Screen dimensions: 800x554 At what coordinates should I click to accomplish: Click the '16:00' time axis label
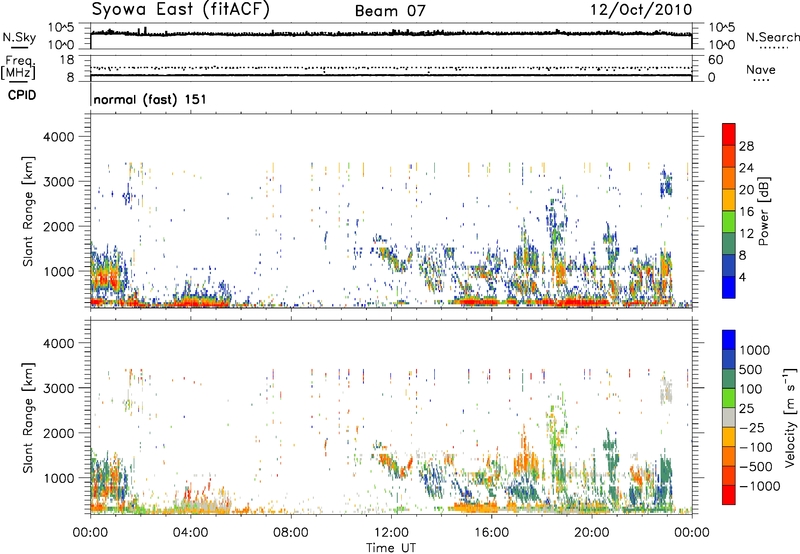(491, 533)
